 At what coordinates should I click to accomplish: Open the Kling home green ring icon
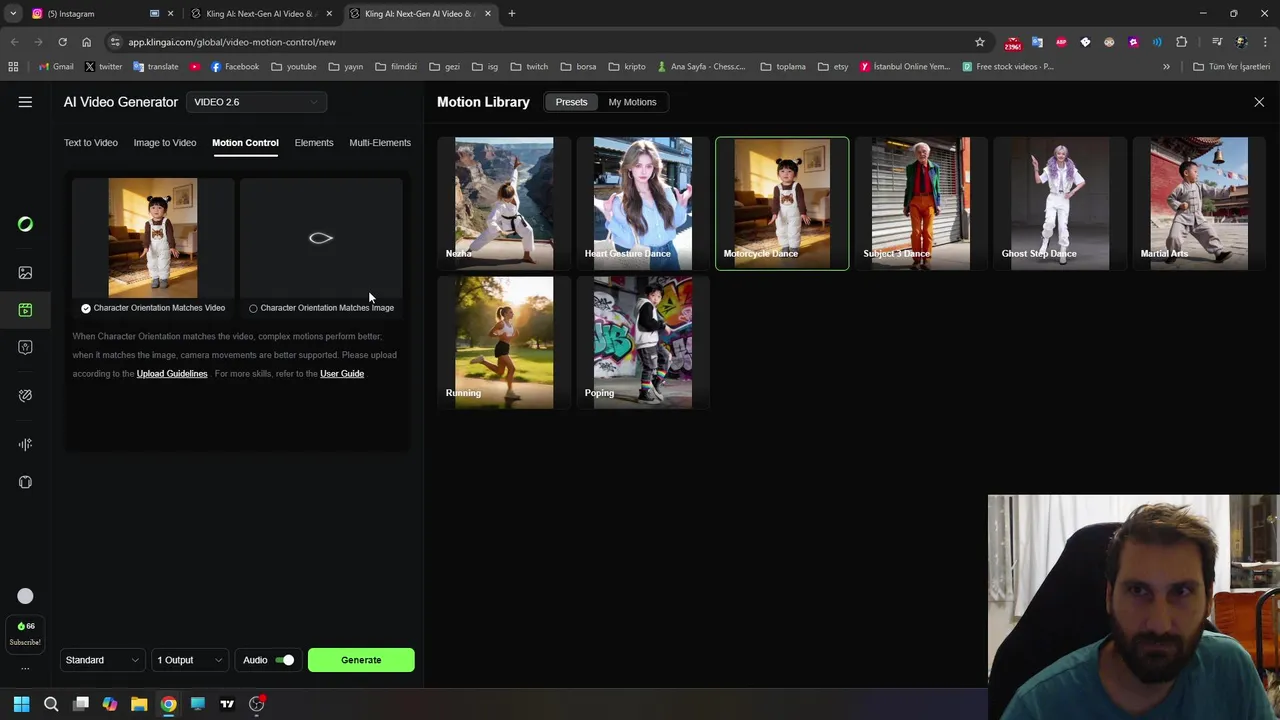click(25, 224)
